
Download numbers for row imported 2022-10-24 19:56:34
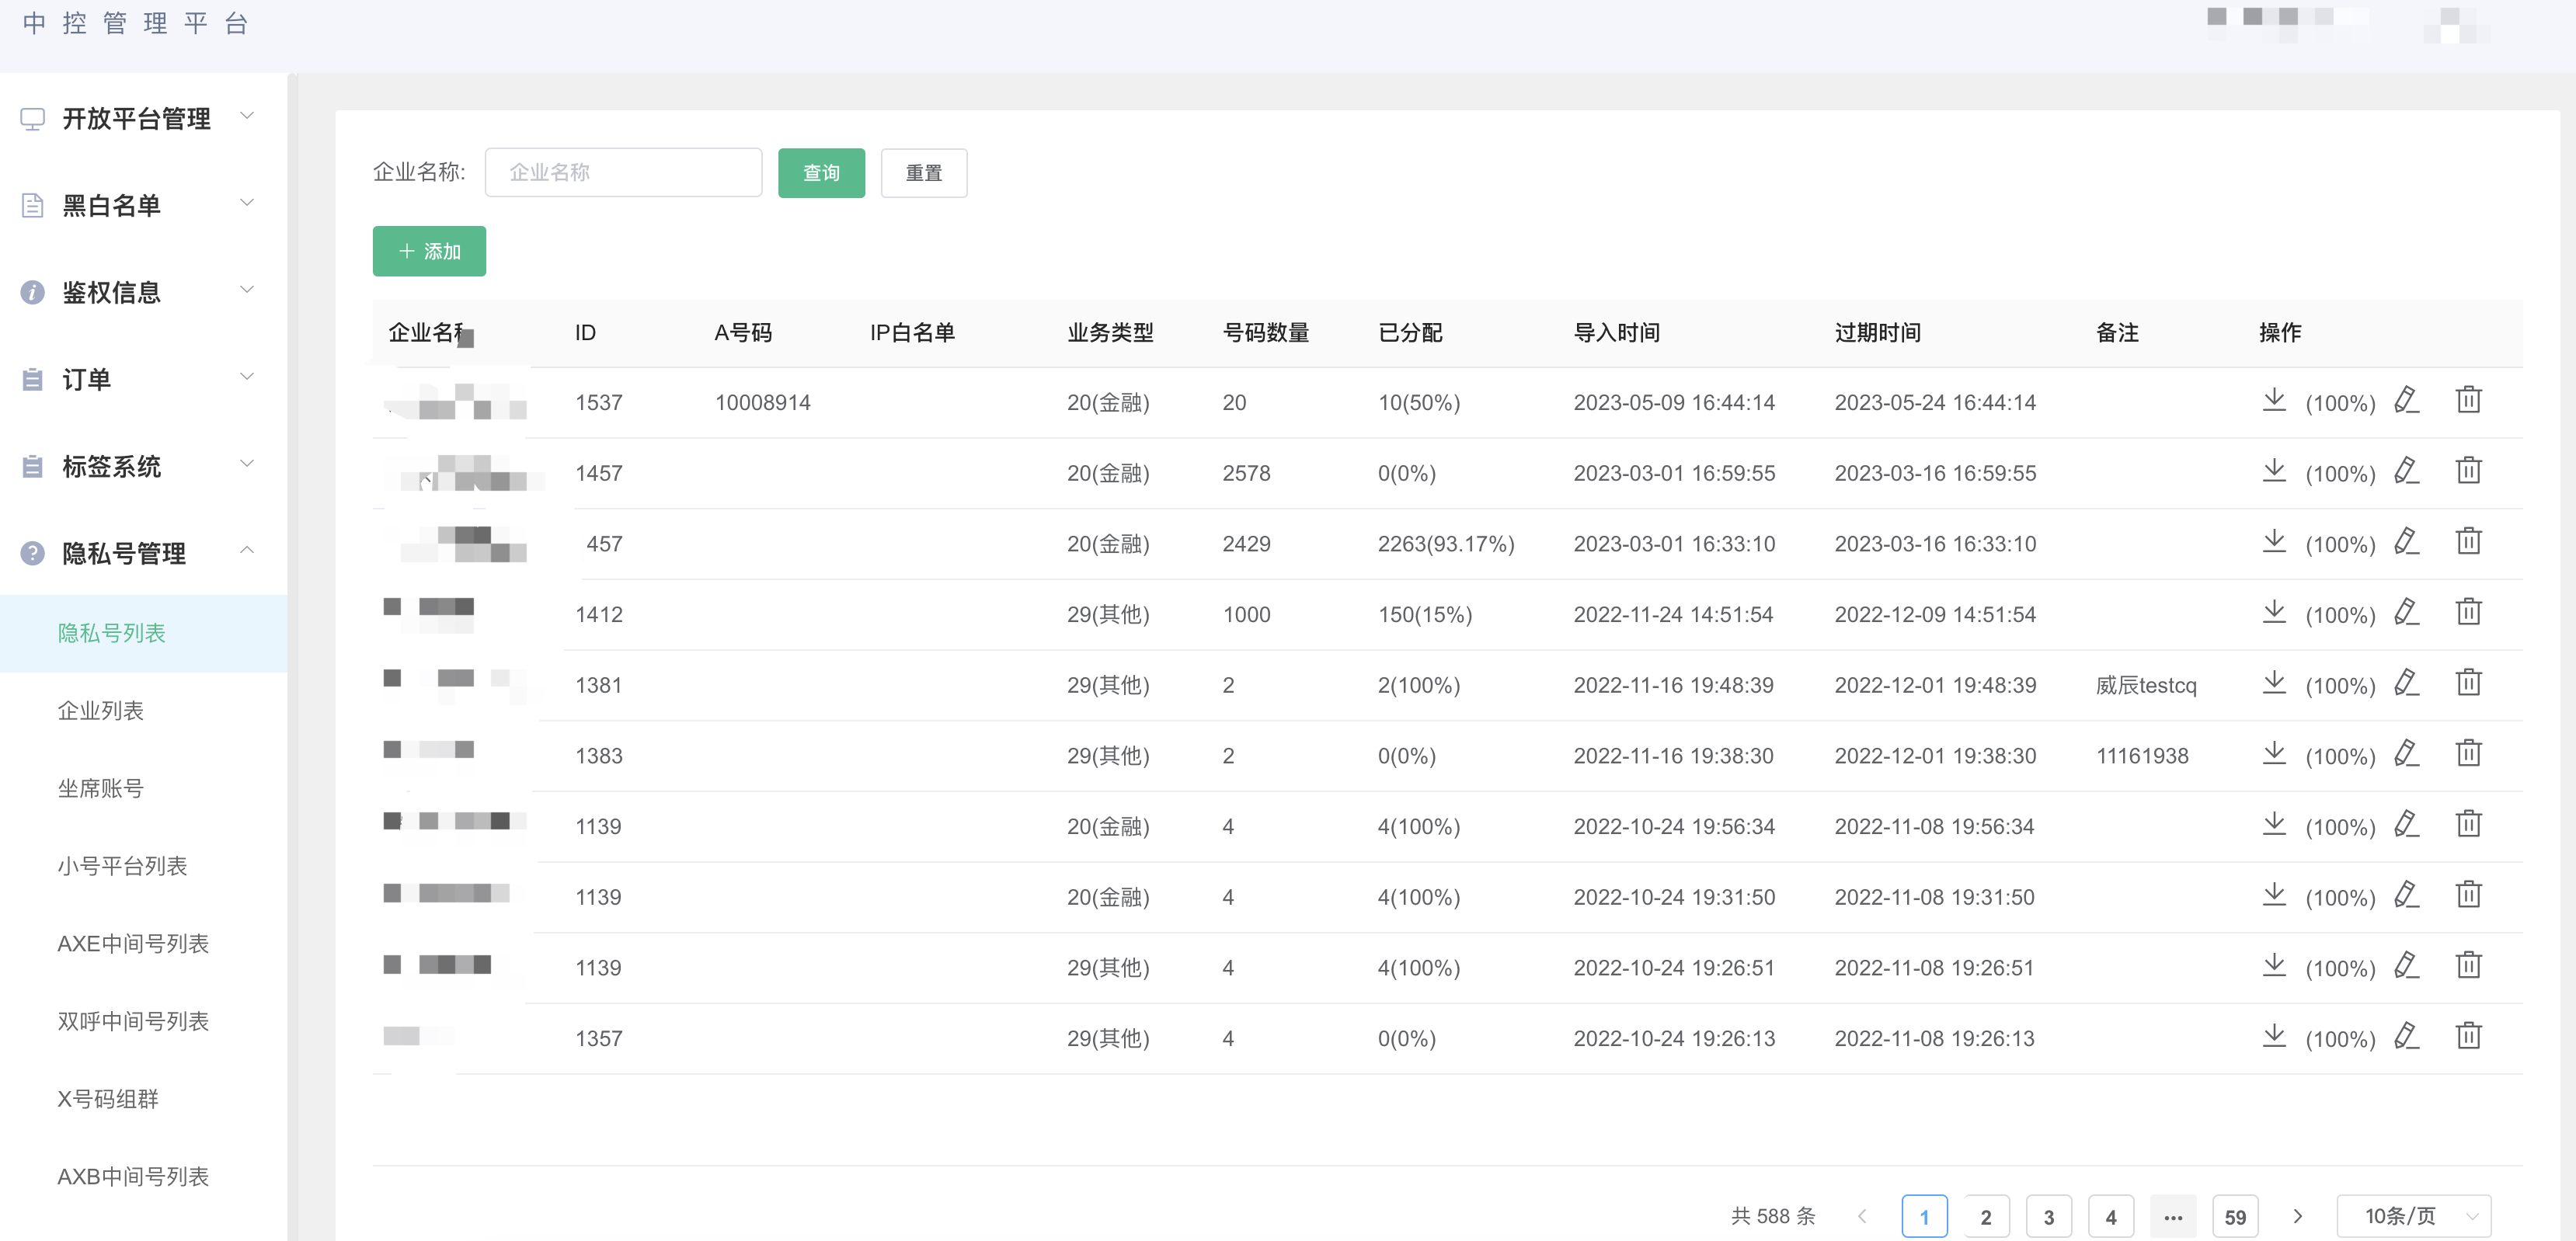[2274, 825]
